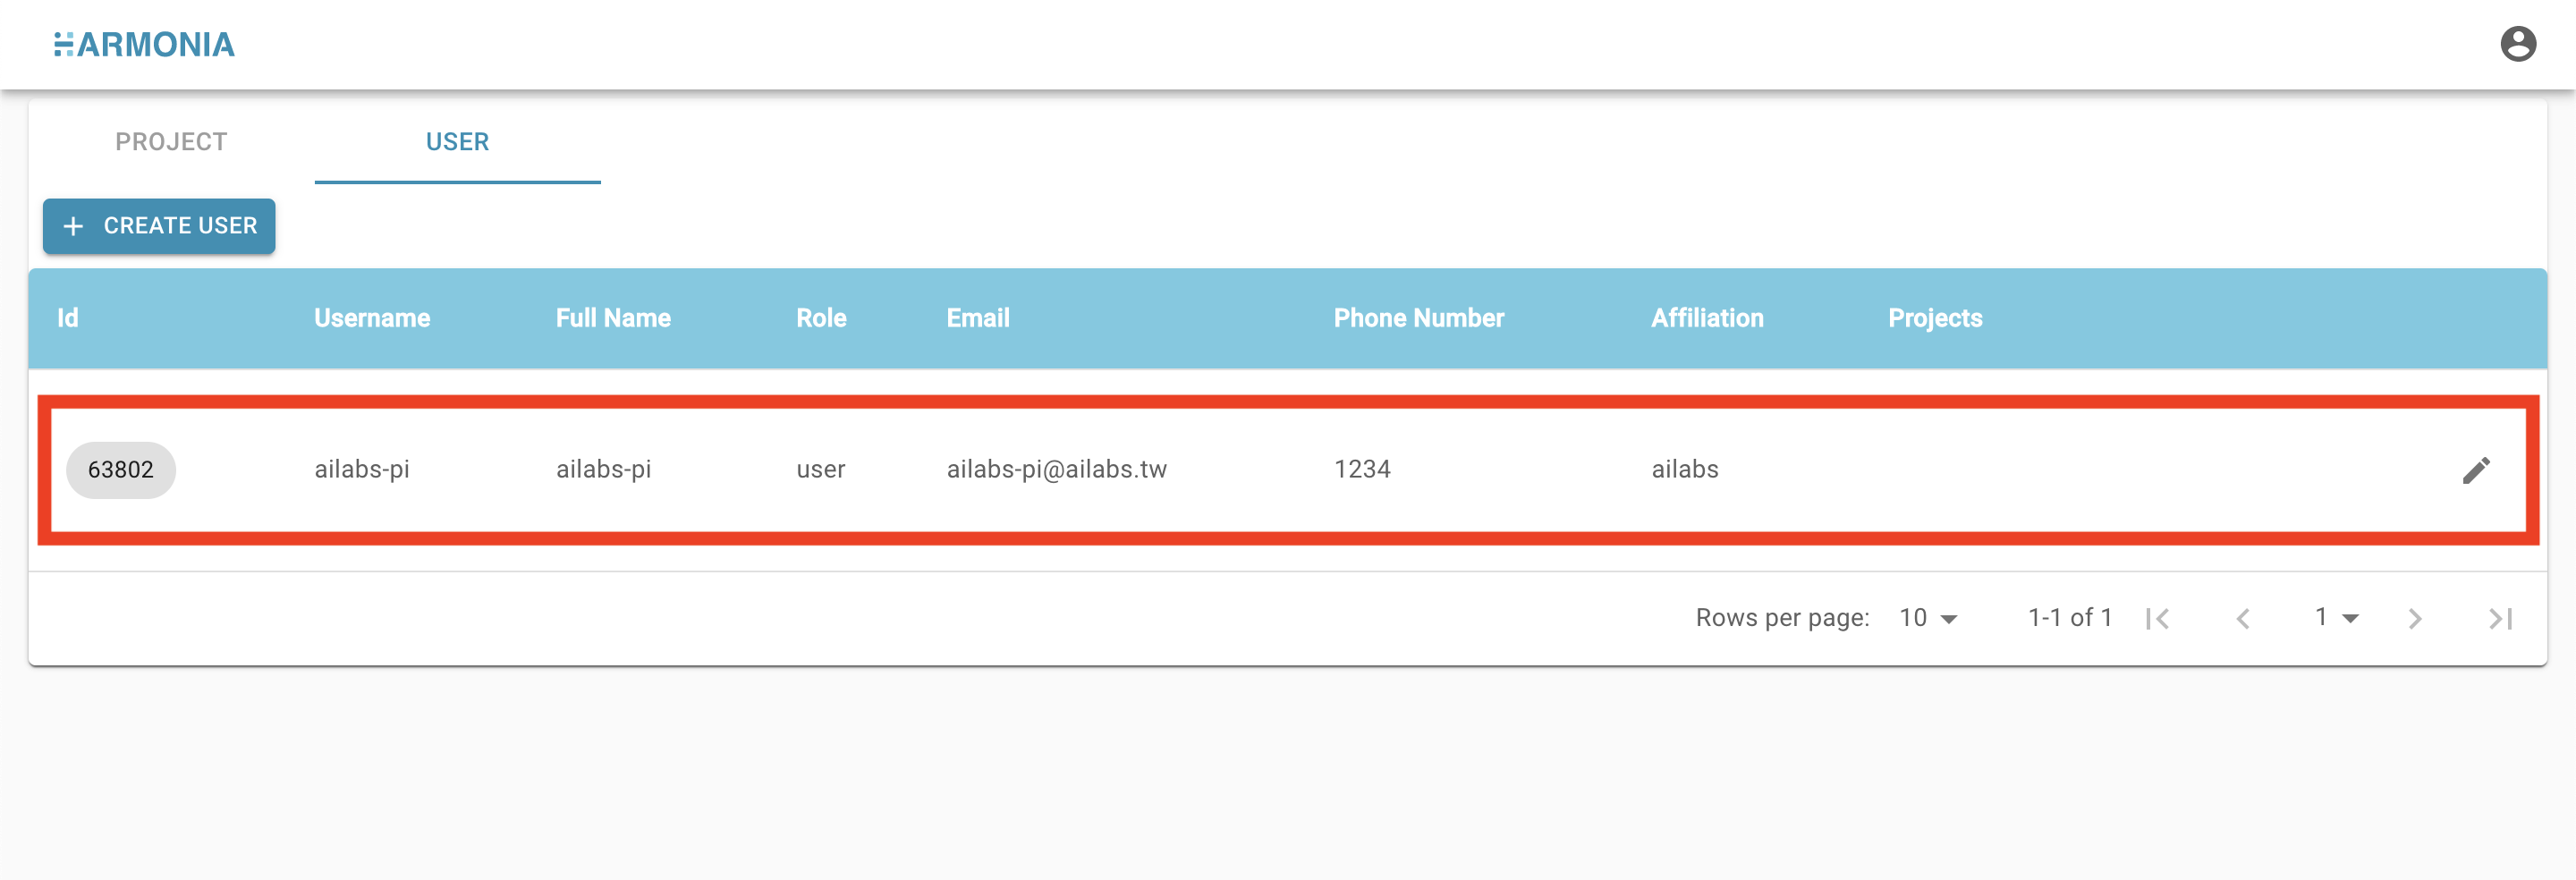Click the Role column header
This screenshot has height=880, width=2576.
pyautogui.click(x=821, y=318)
